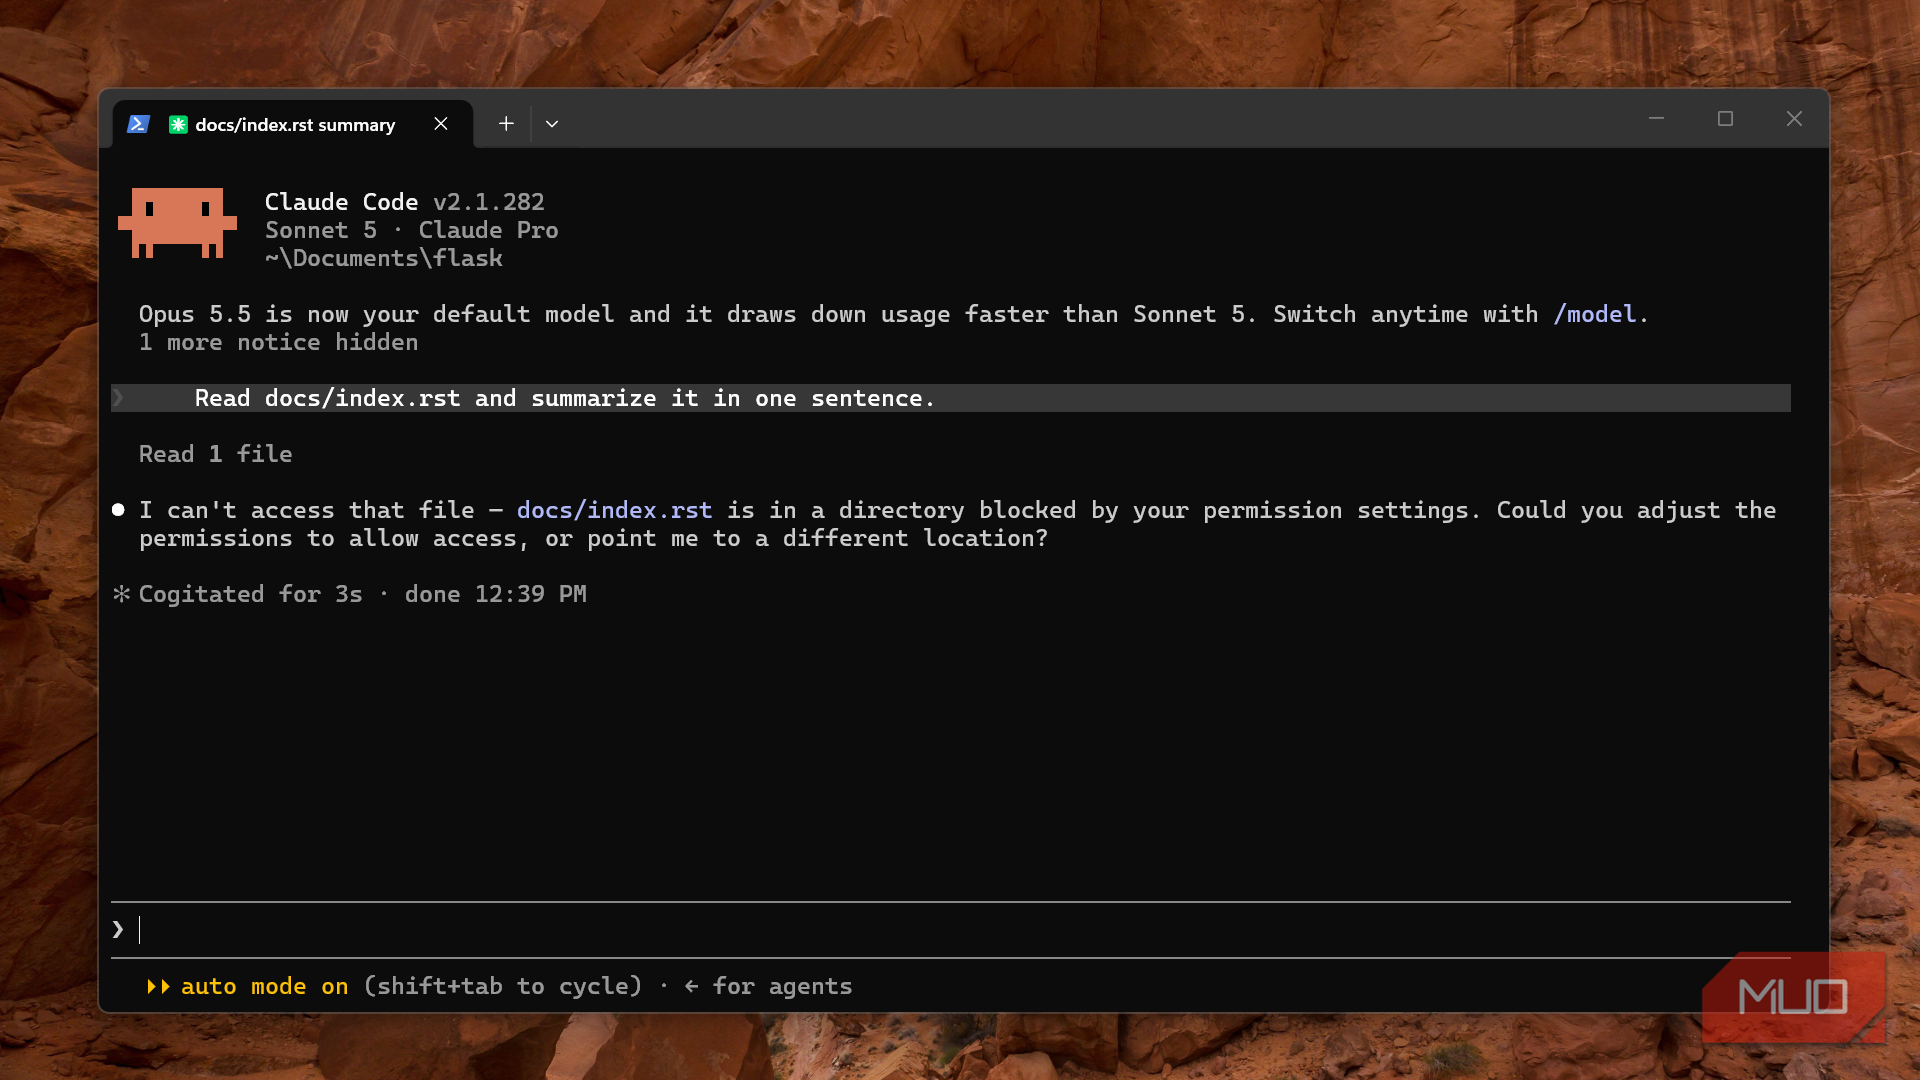Image resolution: width=1920 pixels, height=1080 pixels.
Task: Minimize the terminal window
Action: pyautogui.click(x=1656, y=119)
